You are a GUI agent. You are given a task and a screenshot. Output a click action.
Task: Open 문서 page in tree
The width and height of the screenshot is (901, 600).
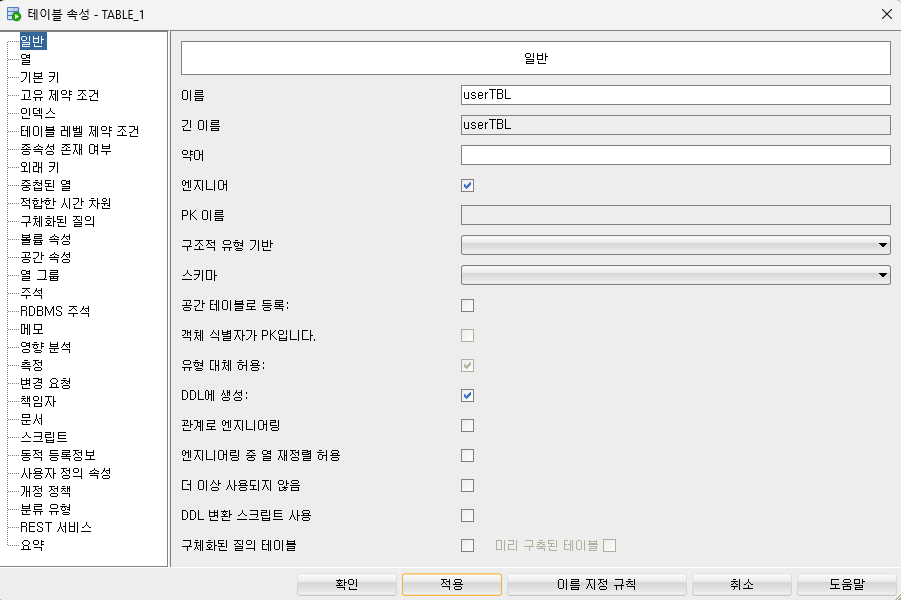click(x=32, y=419)
